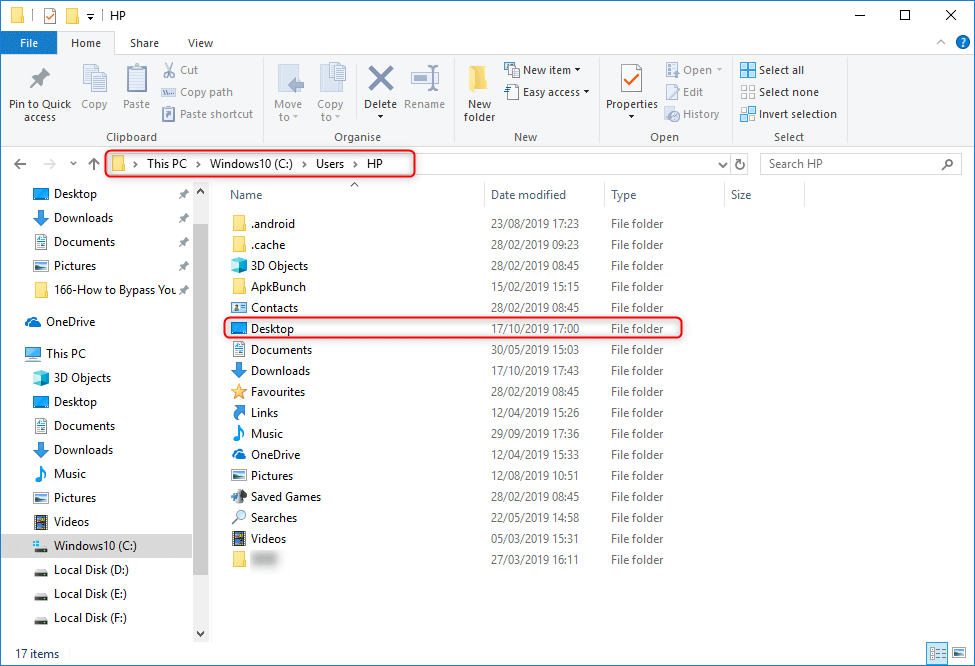Select OneDrive in the navigation pane
This screenshot has height=666, width=975.
(x=60, y=321)
